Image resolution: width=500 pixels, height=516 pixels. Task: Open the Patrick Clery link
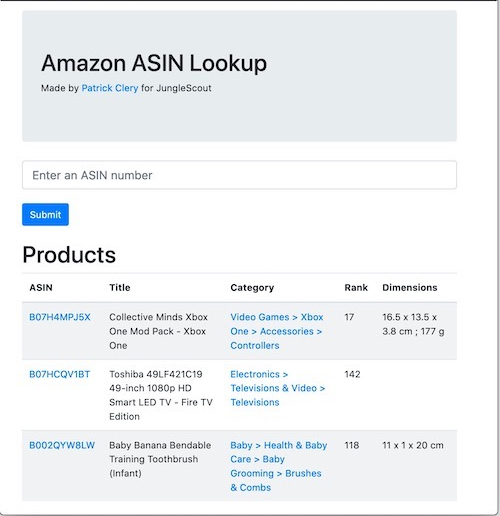110,88
